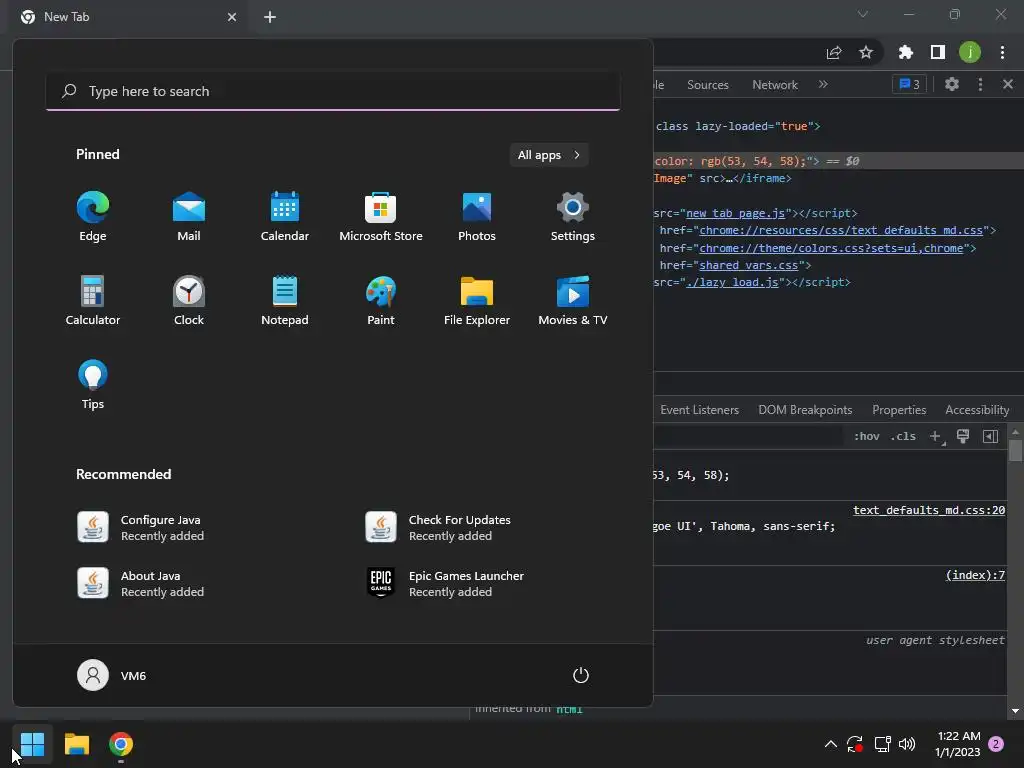This screenshot has height=768, width=1024.
Task: Open File Explorer from pinned apps
Action: pyautogui.click(x=477, y=301)
